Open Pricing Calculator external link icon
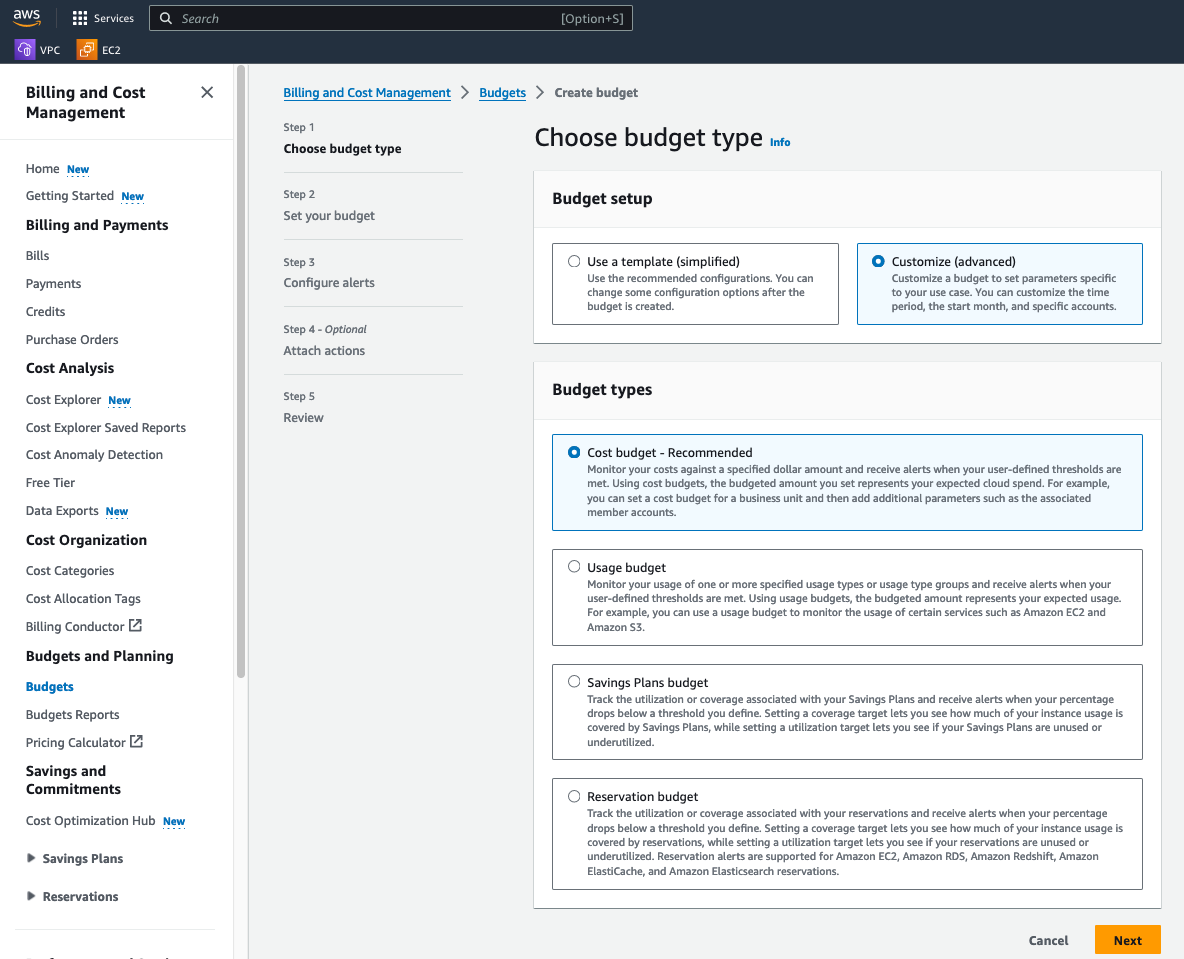Screen dimensions: 1184x959 click(136, 742)
